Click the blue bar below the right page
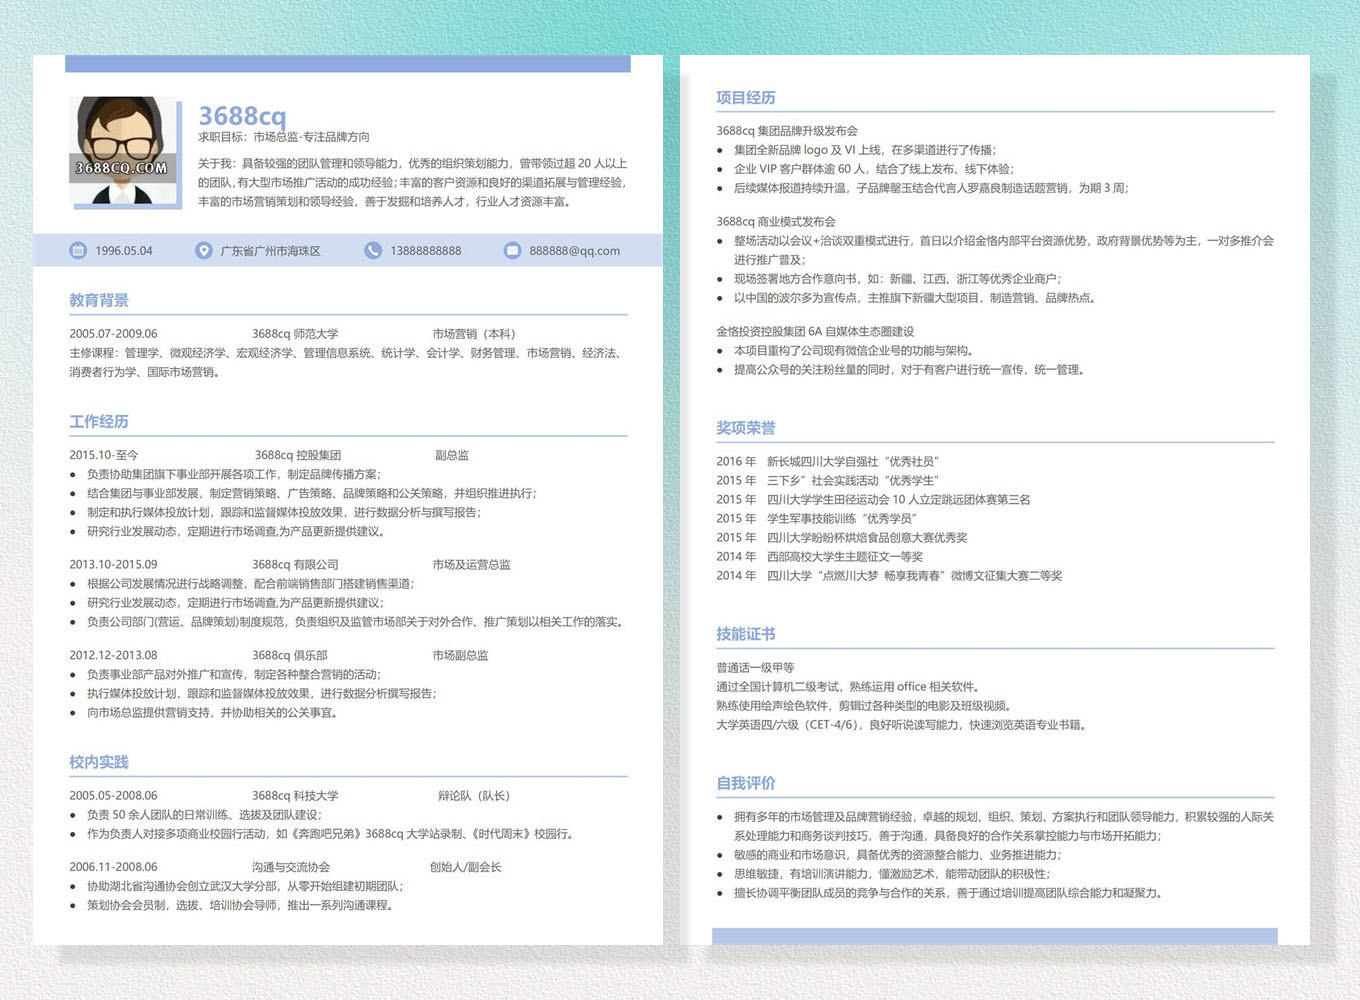Screen dimensions: 1360x1000 pyautogui.click(x=994, y=936)
